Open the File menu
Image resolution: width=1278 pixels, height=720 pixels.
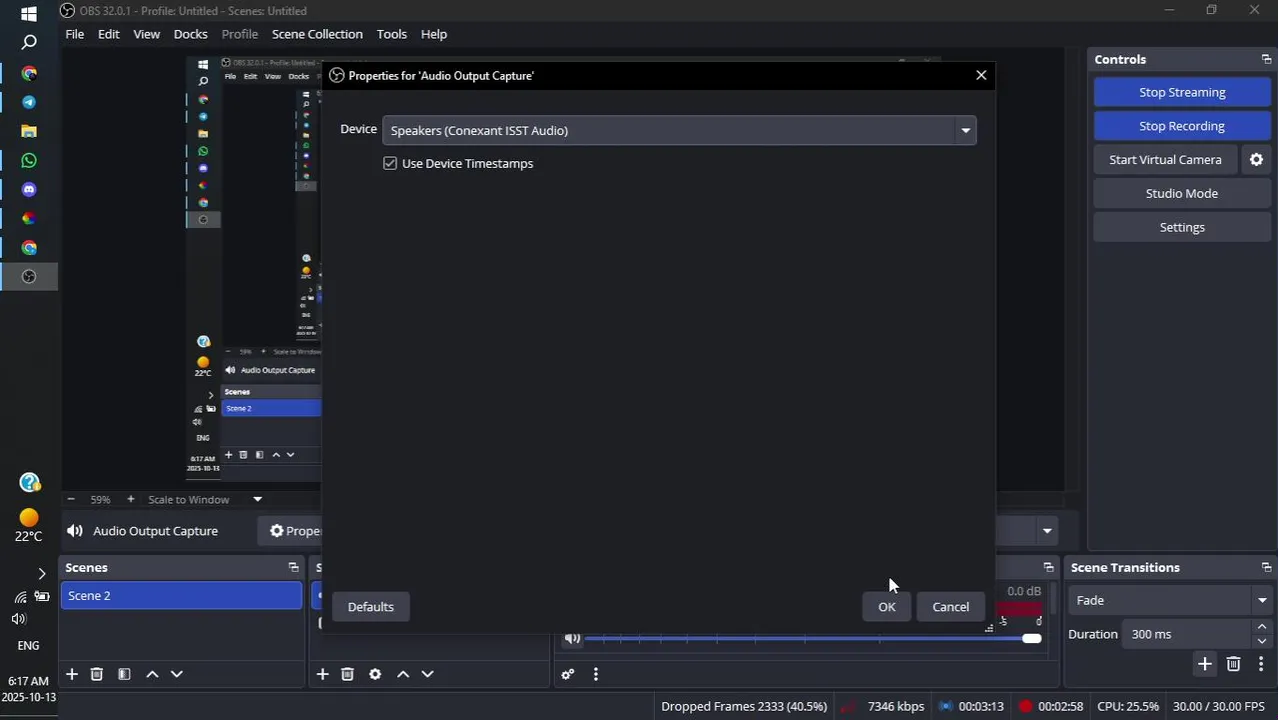(x=75, y=34)
